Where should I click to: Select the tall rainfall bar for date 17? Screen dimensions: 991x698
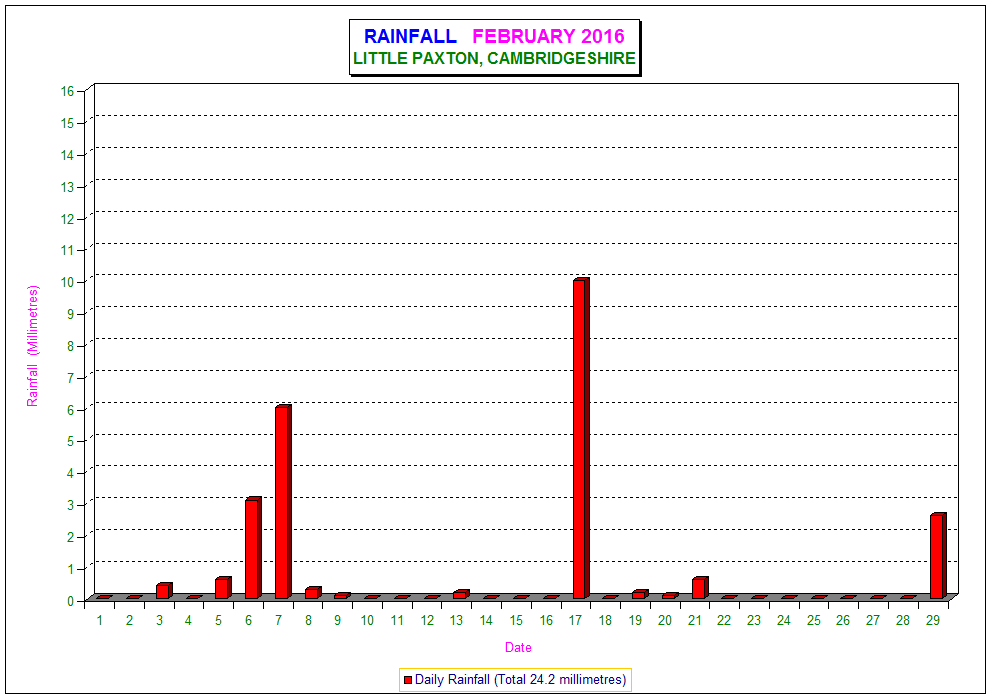(x=581, y=438)
